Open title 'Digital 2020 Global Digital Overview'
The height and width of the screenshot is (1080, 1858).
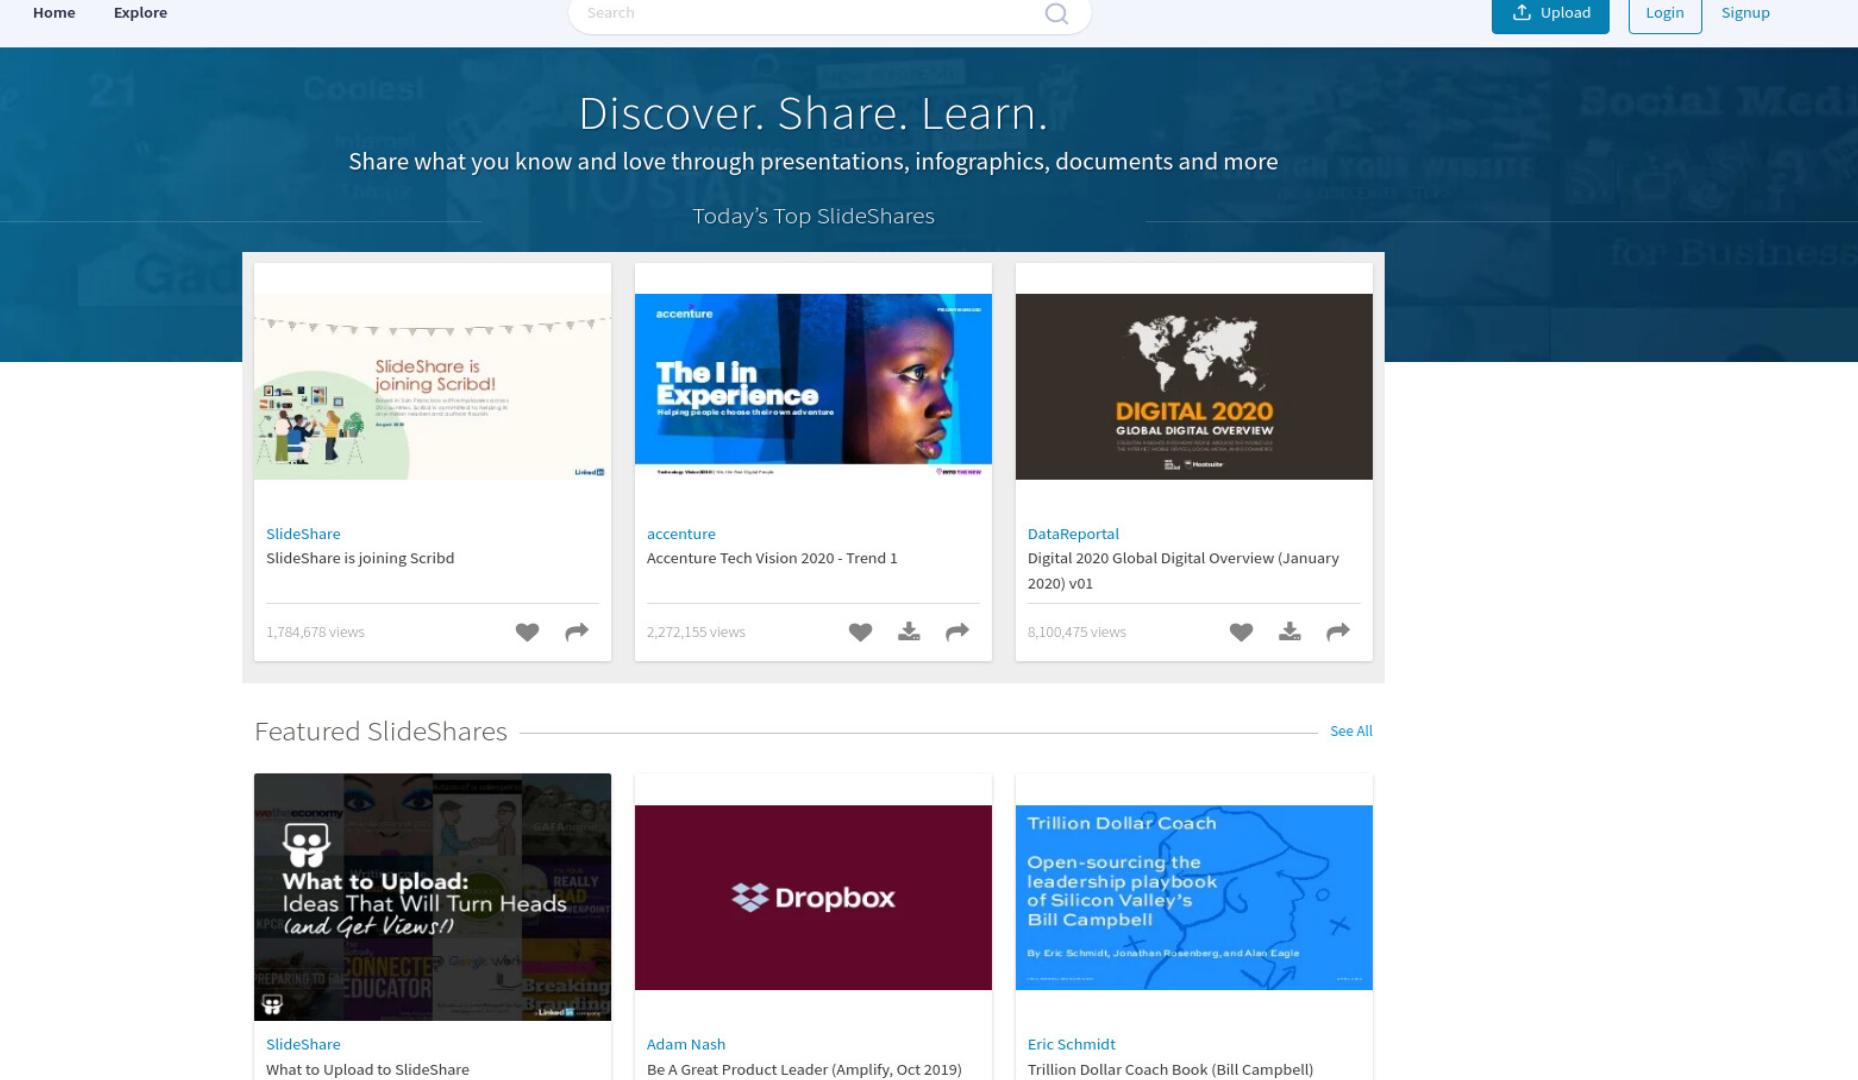pos(1183,570)
